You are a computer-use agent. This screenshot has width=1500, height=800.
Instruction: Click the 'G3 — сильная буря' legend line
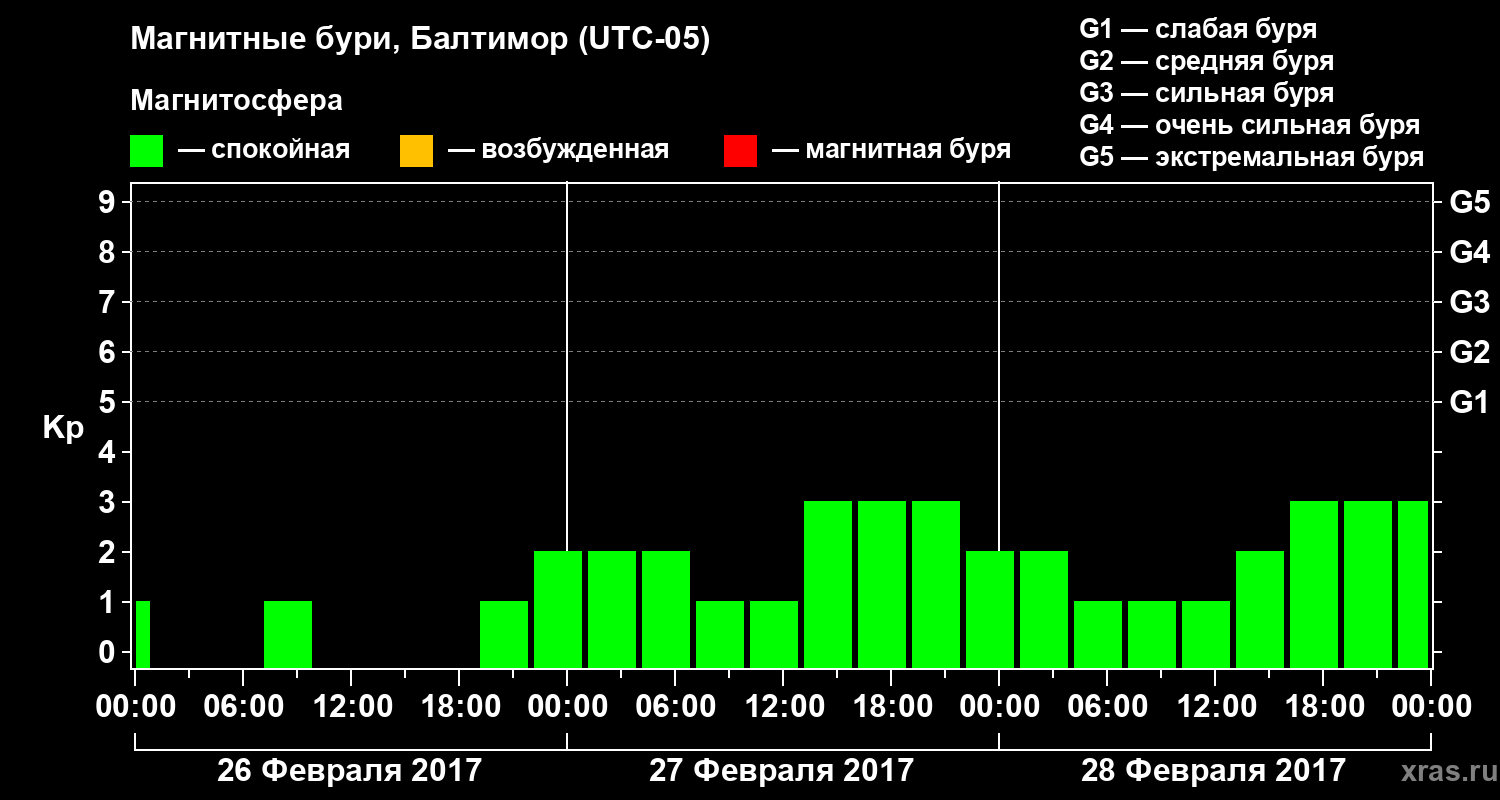point(1206,93)
